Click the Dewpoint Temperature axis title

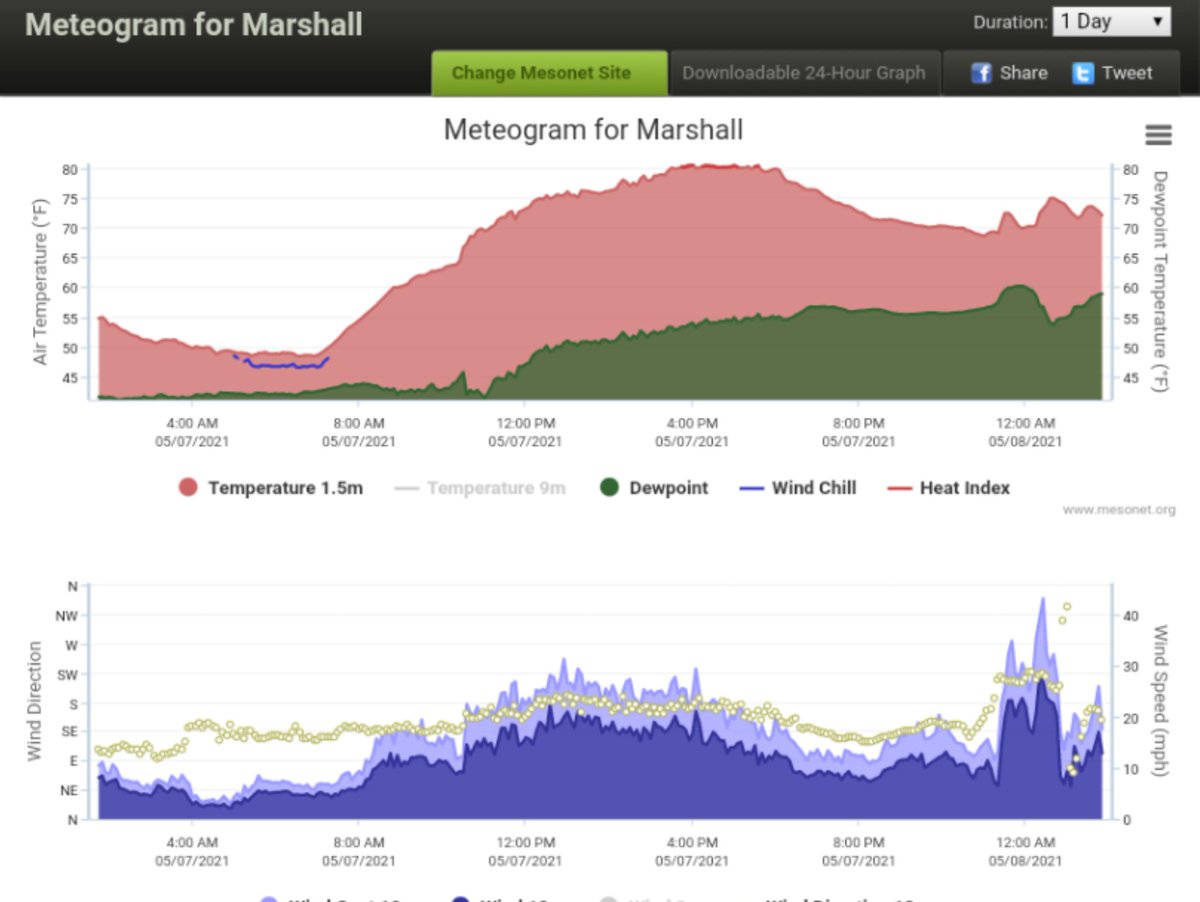point(1160,282)
